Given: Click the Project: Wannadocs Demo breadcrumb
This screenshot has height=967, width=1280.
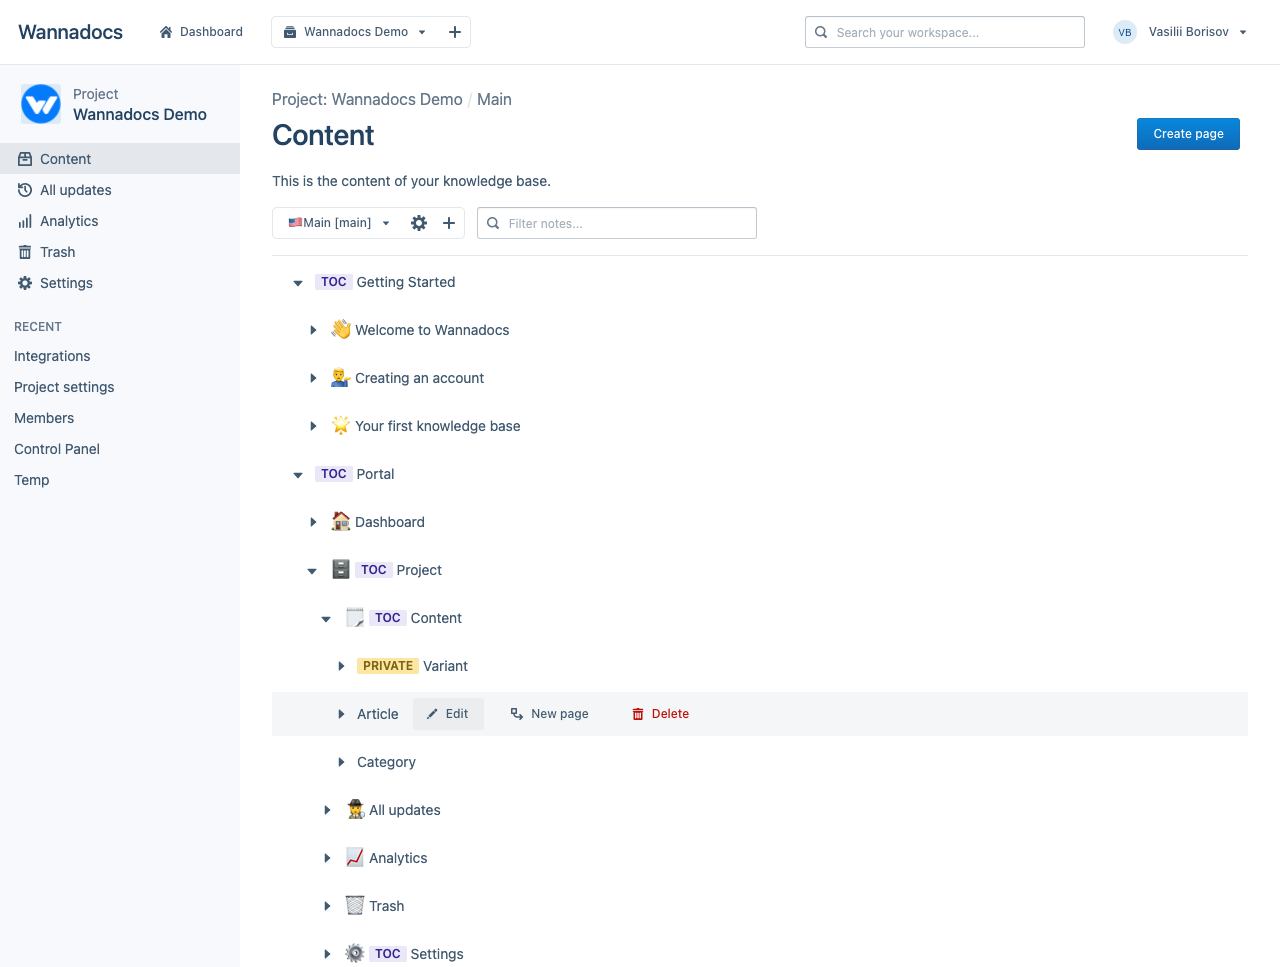Looking at the screenshot, I should click(367, 99).
